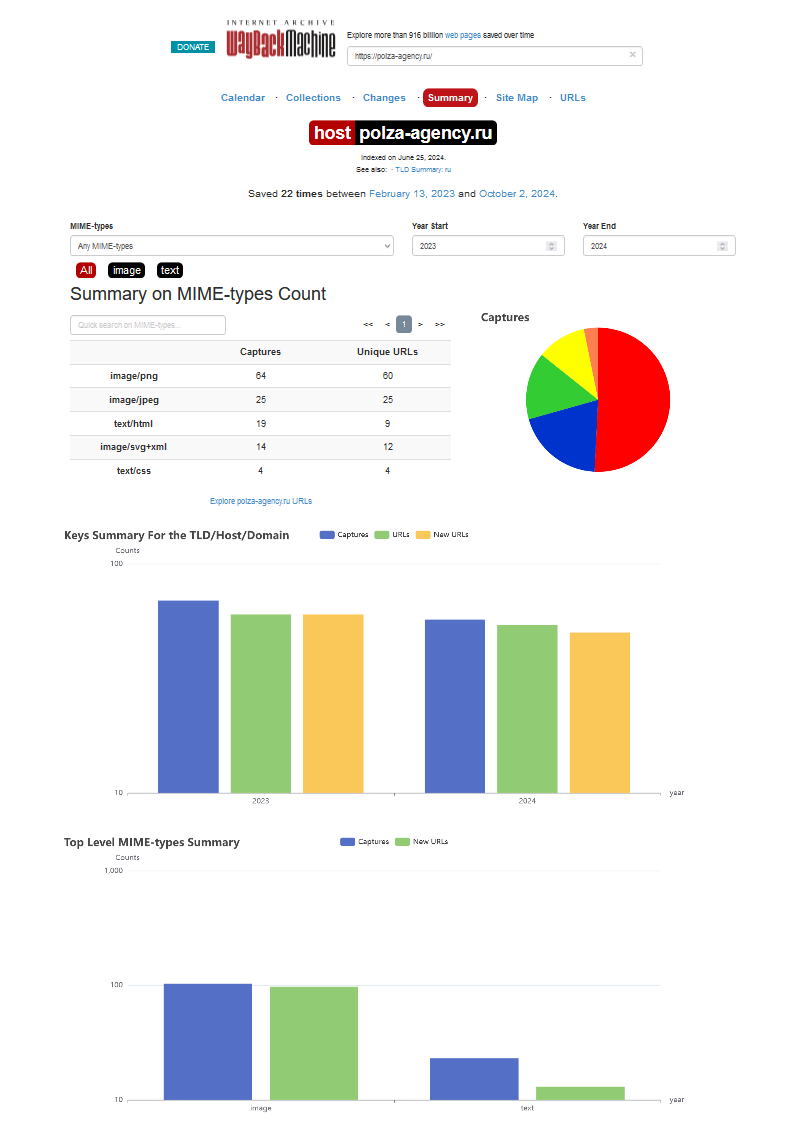
Task: Open the October 2, 2024 capture link
Action: pyautogui.click(x=517, y=194)
